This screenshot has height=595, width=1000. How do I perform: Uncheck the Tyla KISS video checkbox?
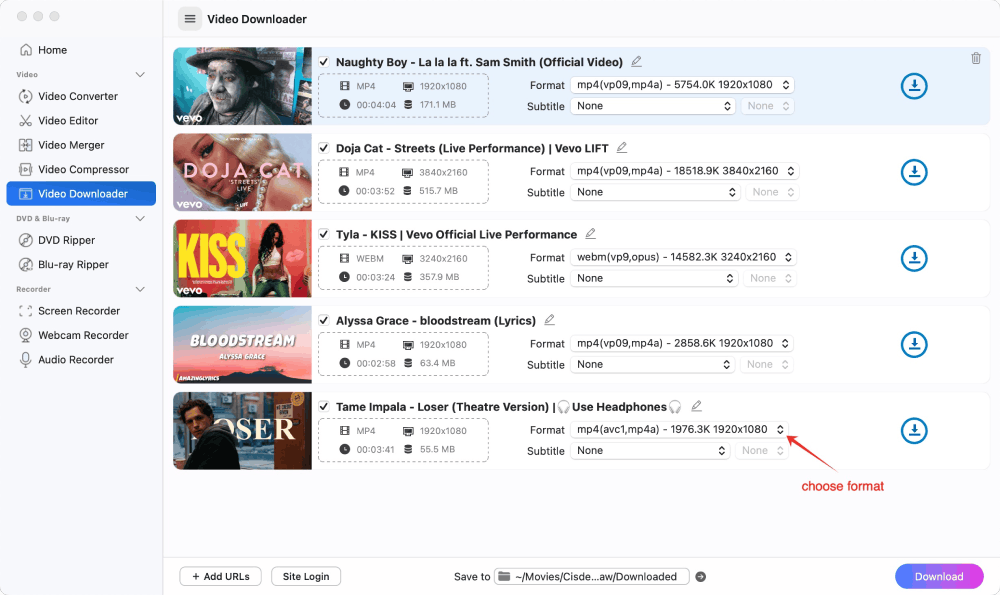(x=324, y=234)
